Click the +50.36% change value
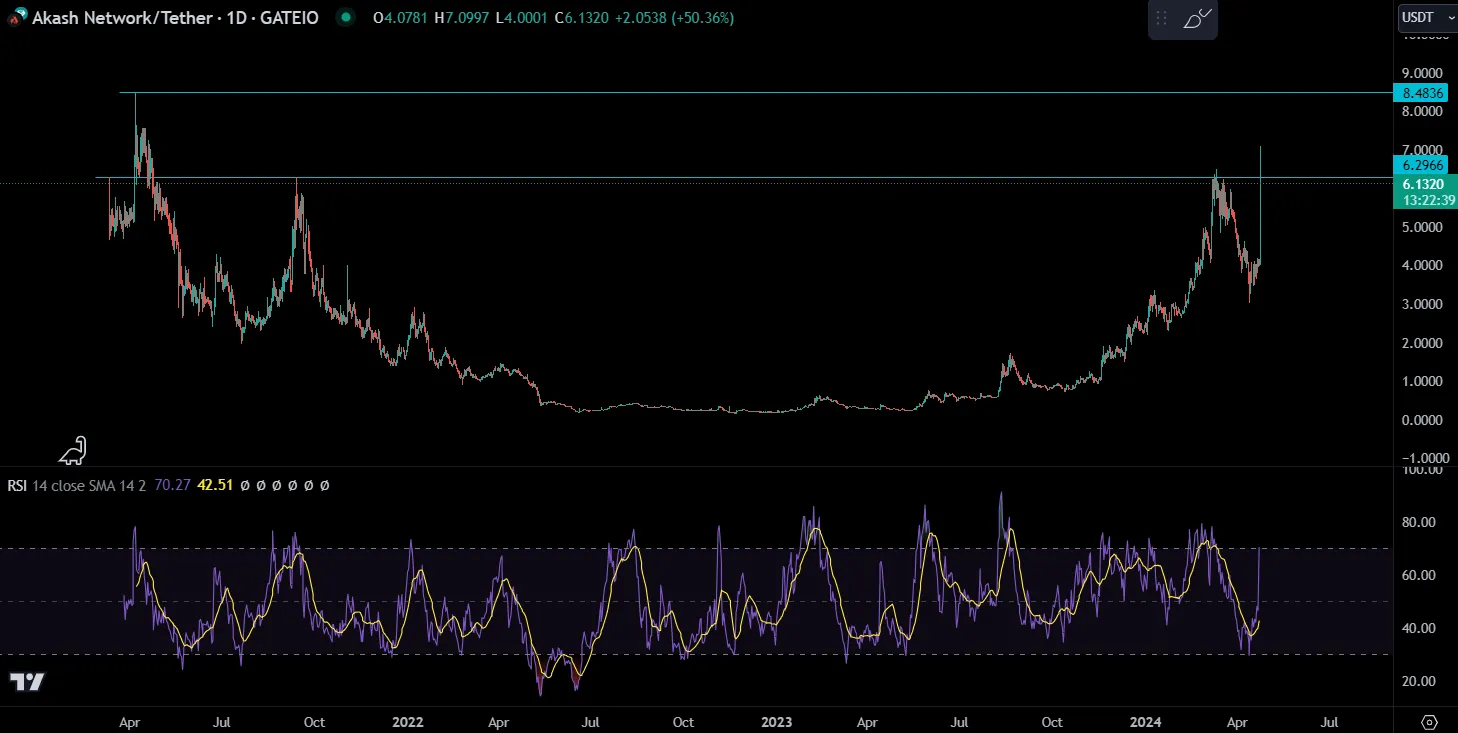 click(x=701, y=17)
